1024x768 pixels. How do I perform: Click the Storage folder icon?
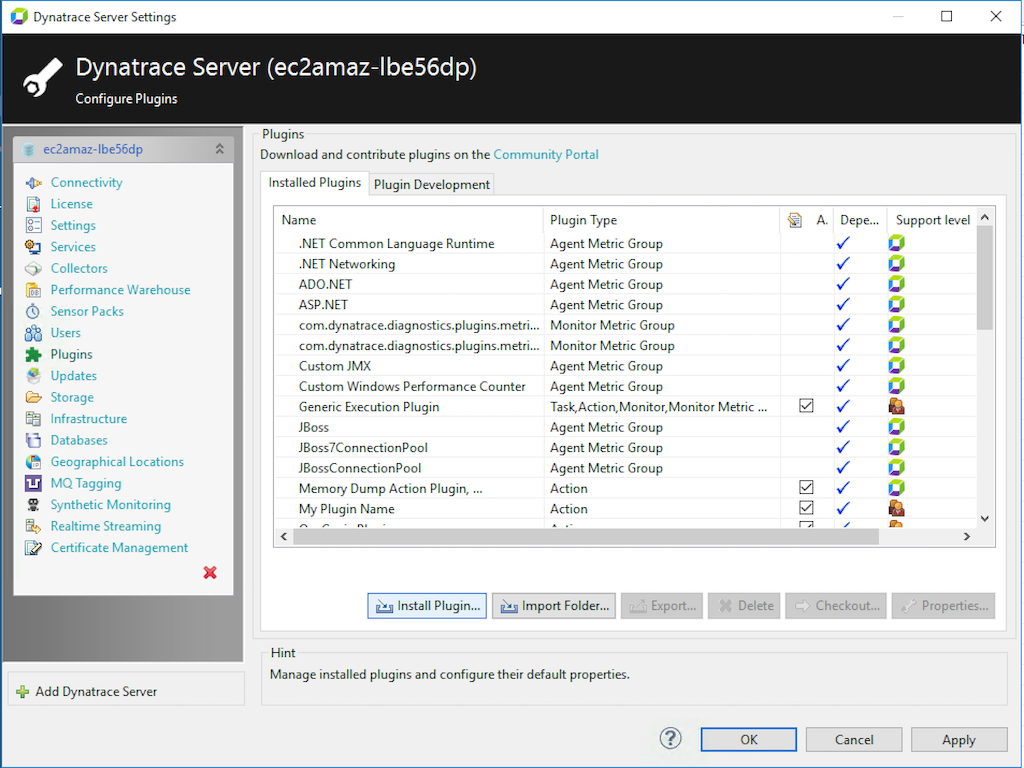(33, 397)
